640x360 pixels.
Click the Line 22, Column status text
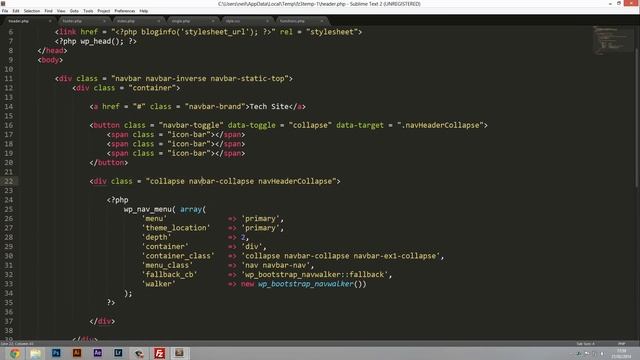coord(18,344)
